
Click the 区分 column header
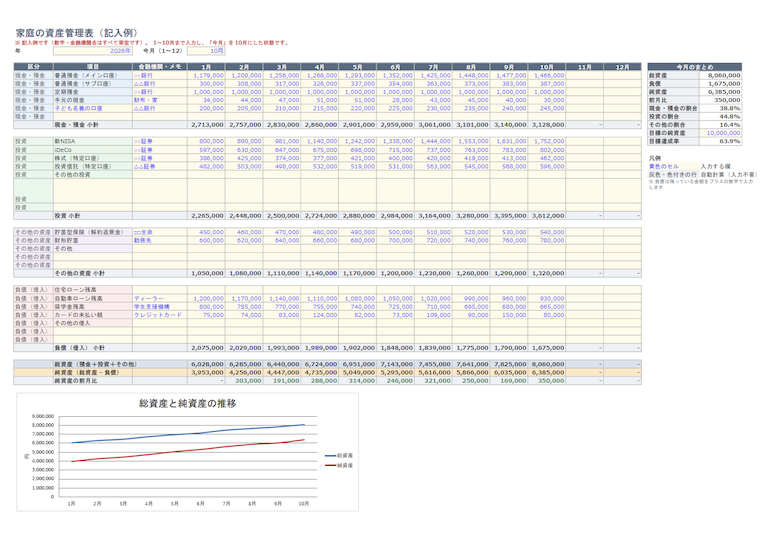point(33,67)
